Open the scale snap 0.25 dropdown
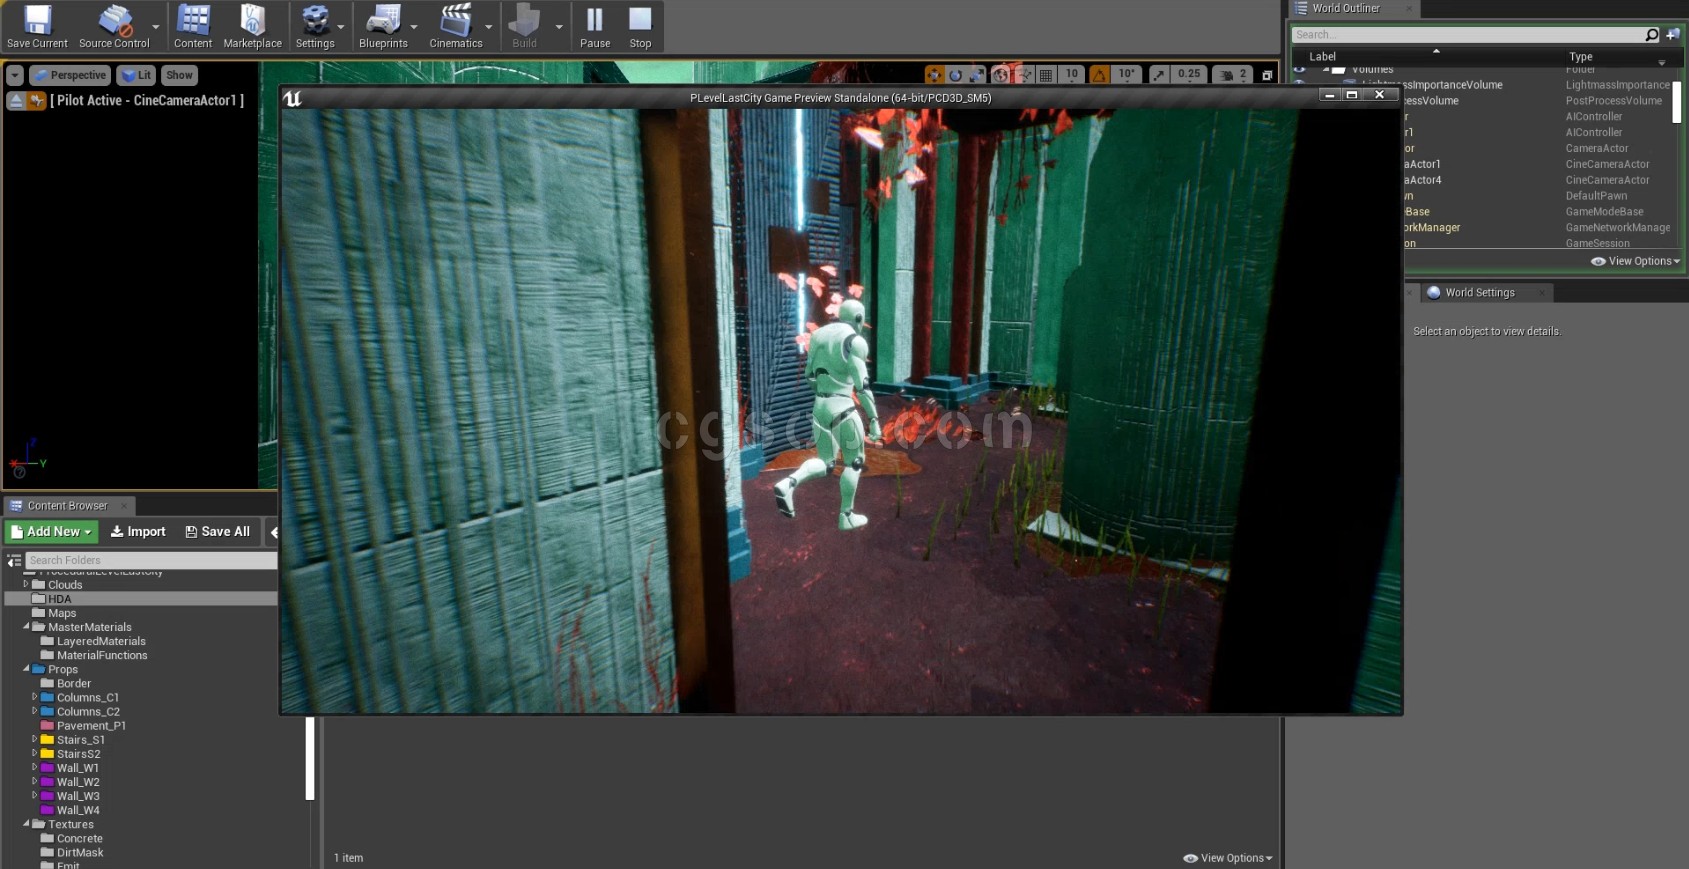This screenshot has height=869, width=1689. 1189,75
